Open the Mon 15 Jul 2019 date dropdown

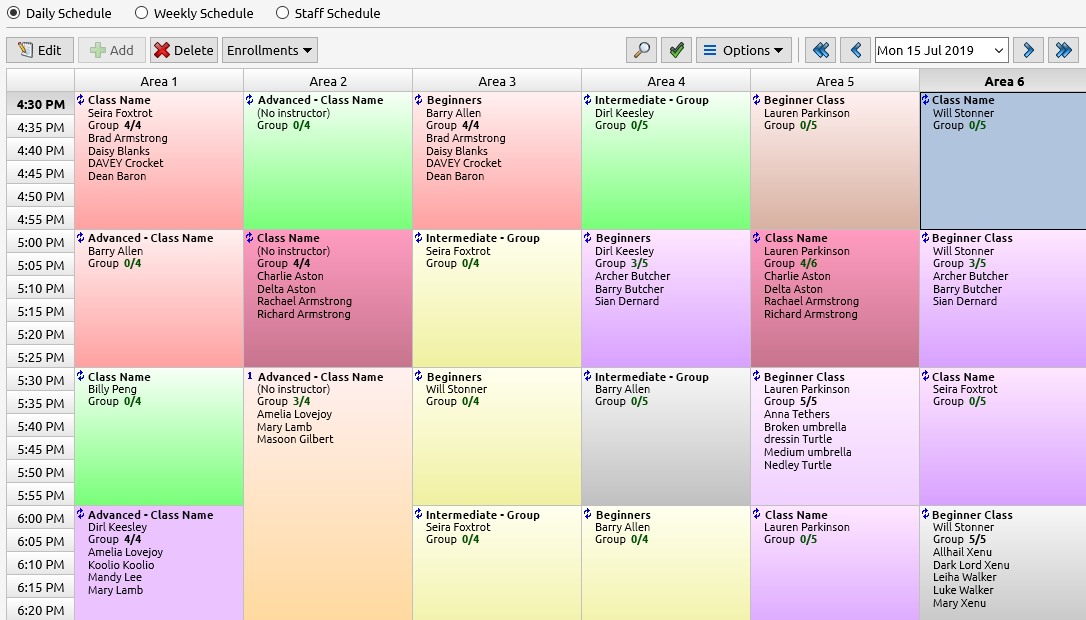click(x=941, y=49)
